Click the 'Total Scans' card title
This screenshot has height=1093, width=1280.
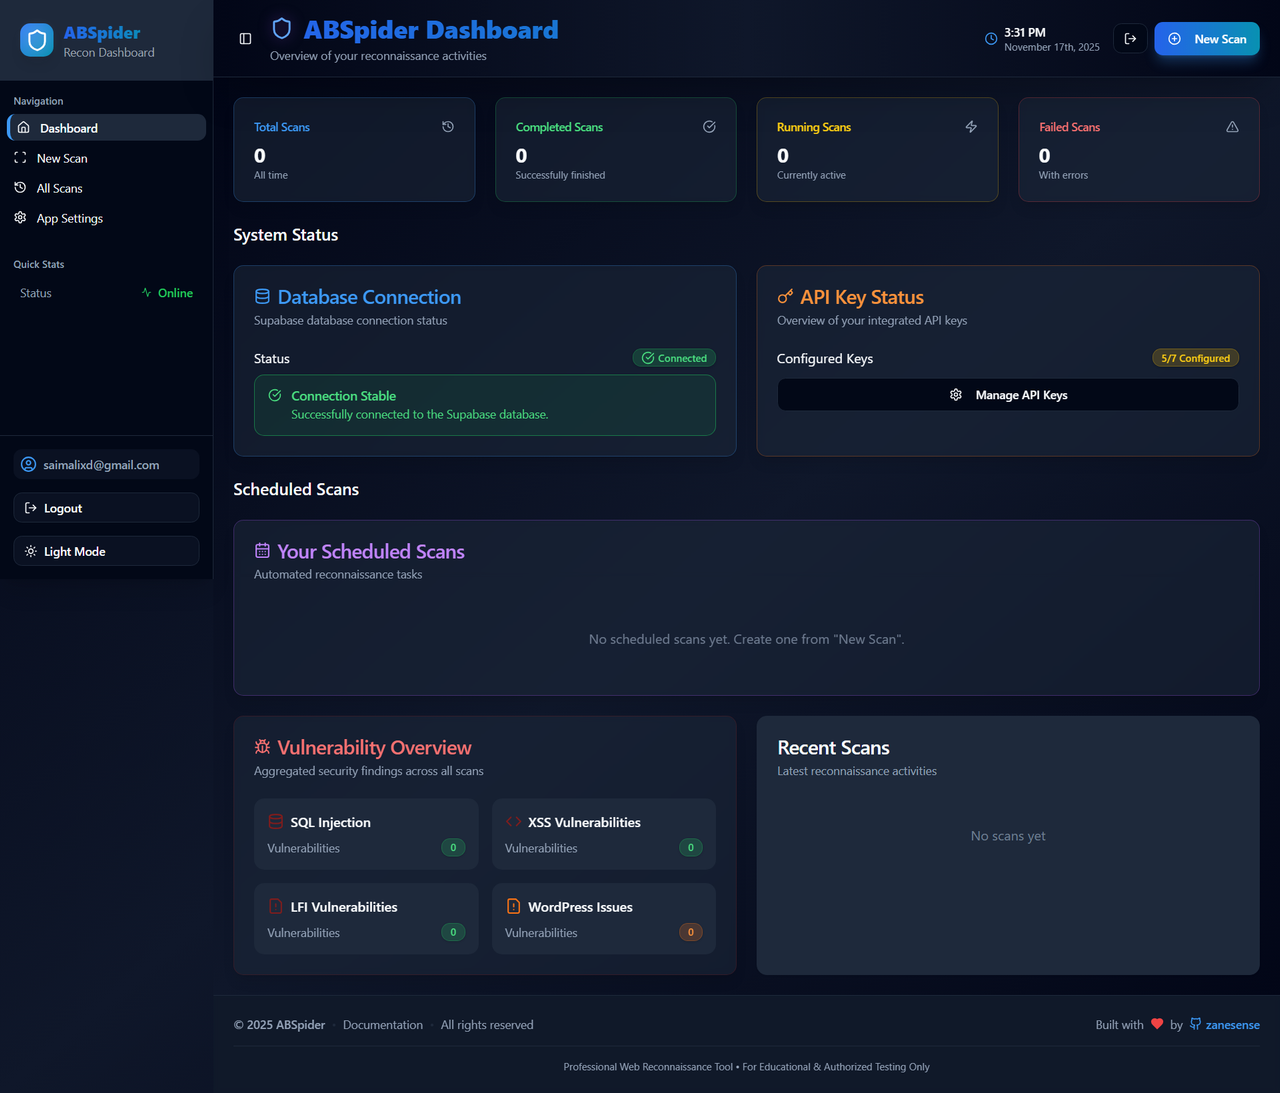(x=282, y=127)
